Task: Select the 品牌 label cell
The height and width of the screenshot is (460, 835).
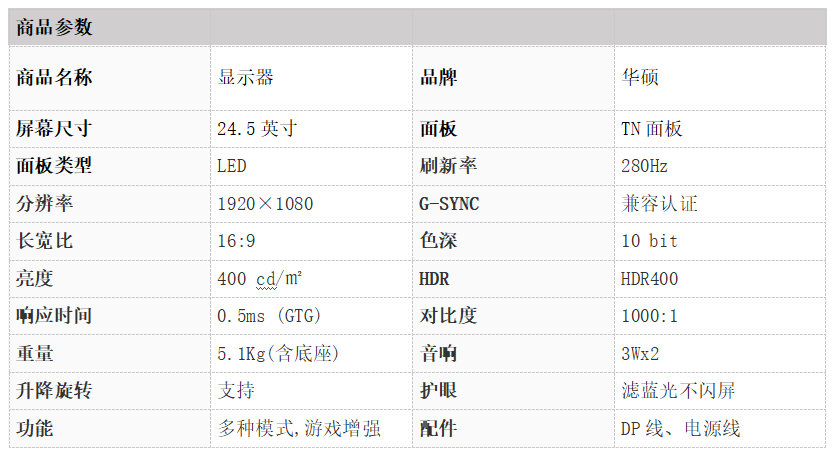Action: (x=513, y=78)
